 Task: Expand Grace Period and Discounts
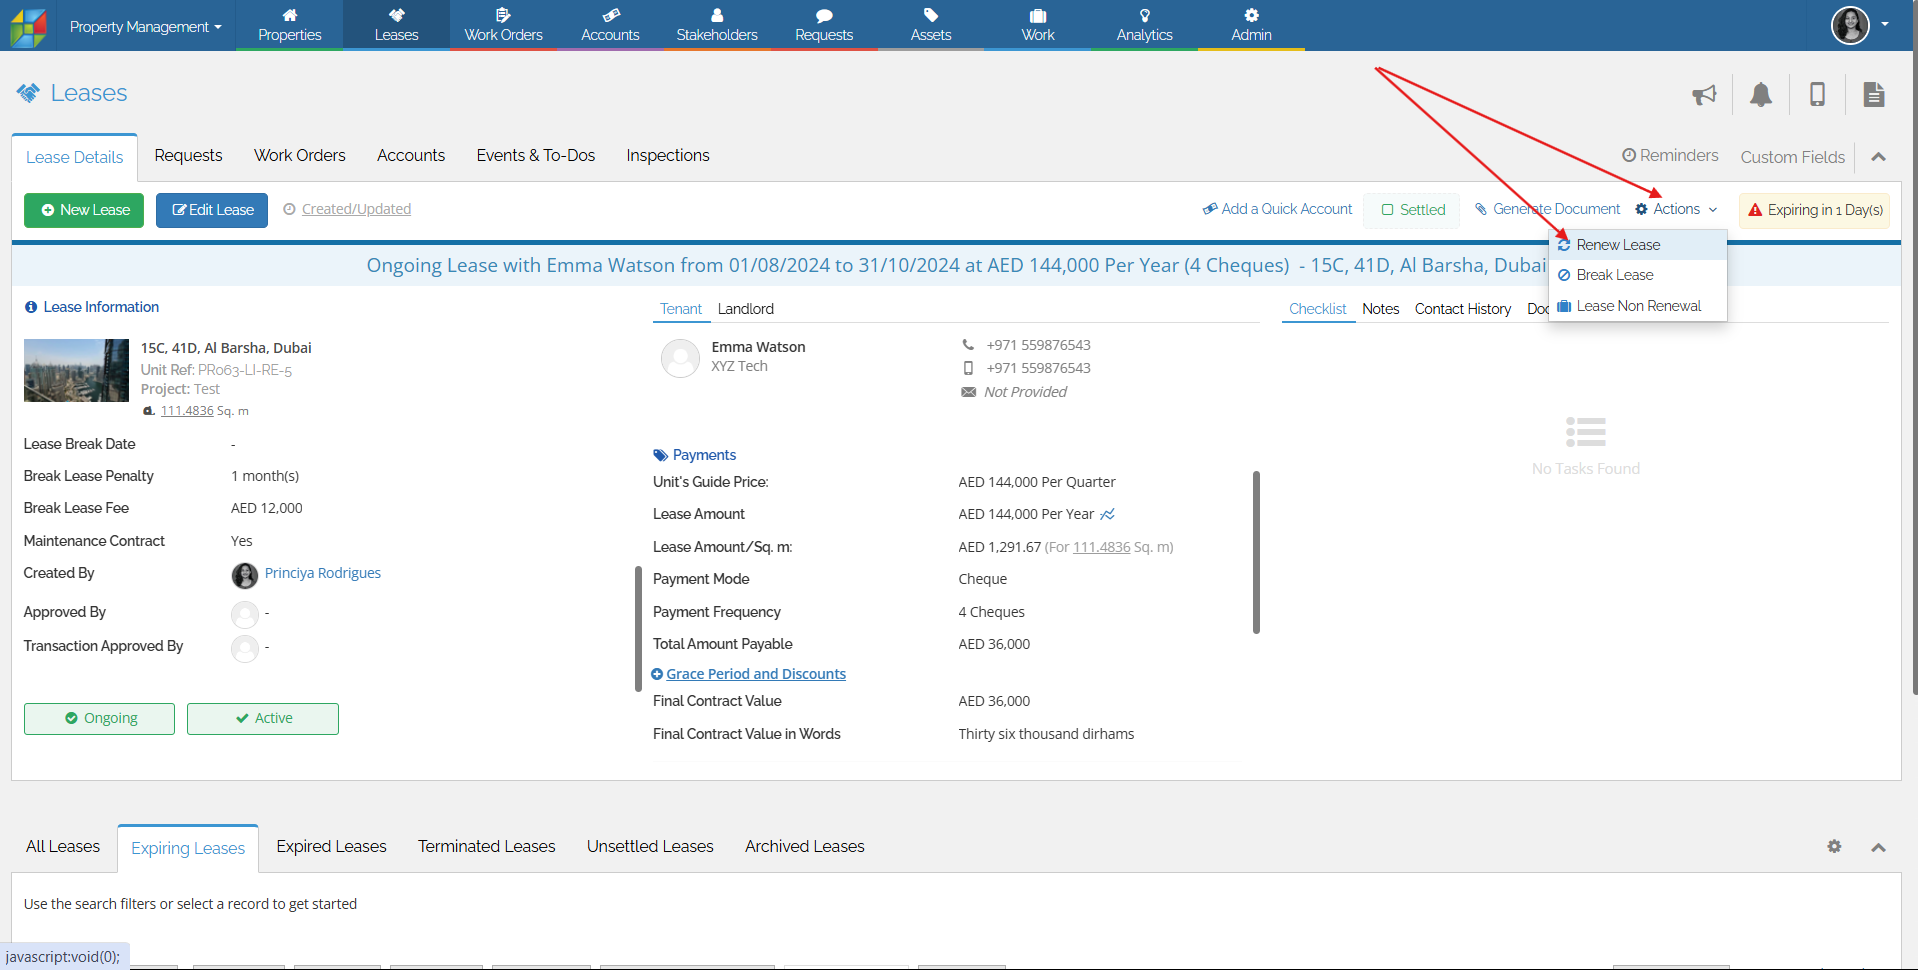pyautogui.click(x=755, y=674)
